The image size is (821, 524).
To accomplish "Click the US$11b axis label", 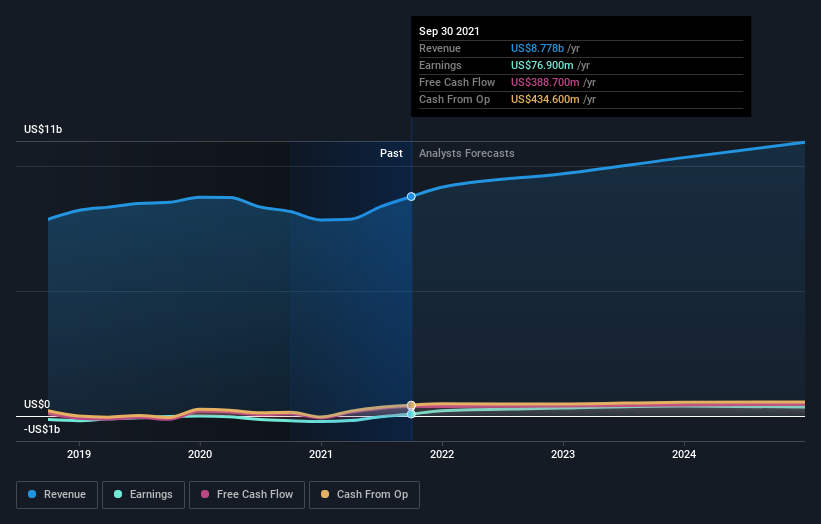I will coord(43,129).
